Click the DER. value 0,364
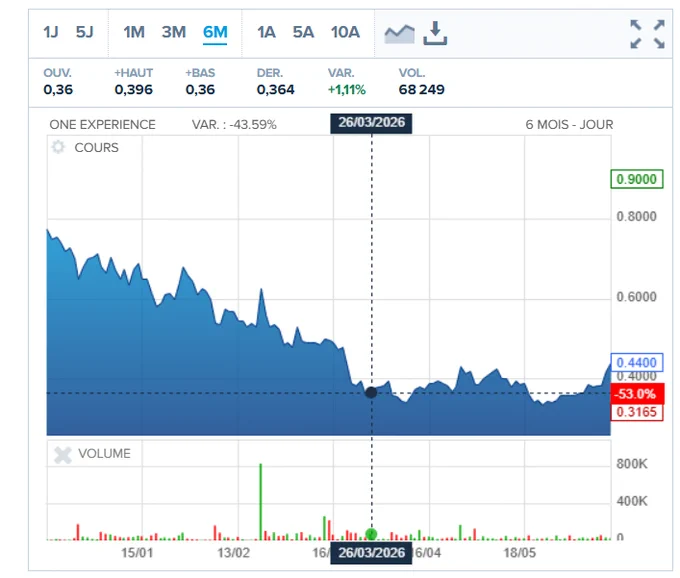The image size is (680, 578). point(275,90)
